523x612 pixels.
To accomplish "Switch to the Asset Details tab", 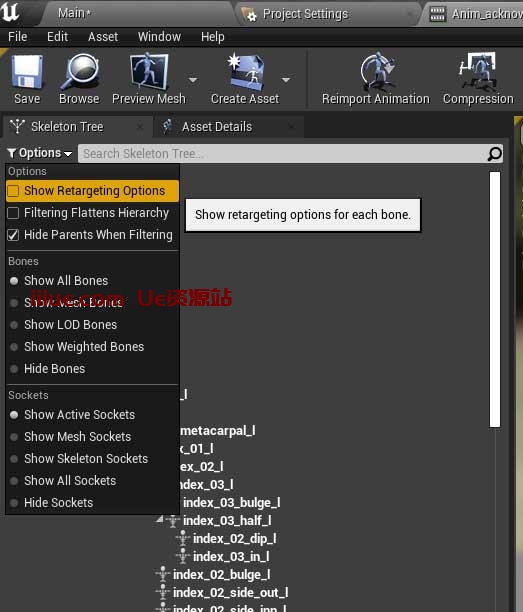I will click(x=217, y=127).
